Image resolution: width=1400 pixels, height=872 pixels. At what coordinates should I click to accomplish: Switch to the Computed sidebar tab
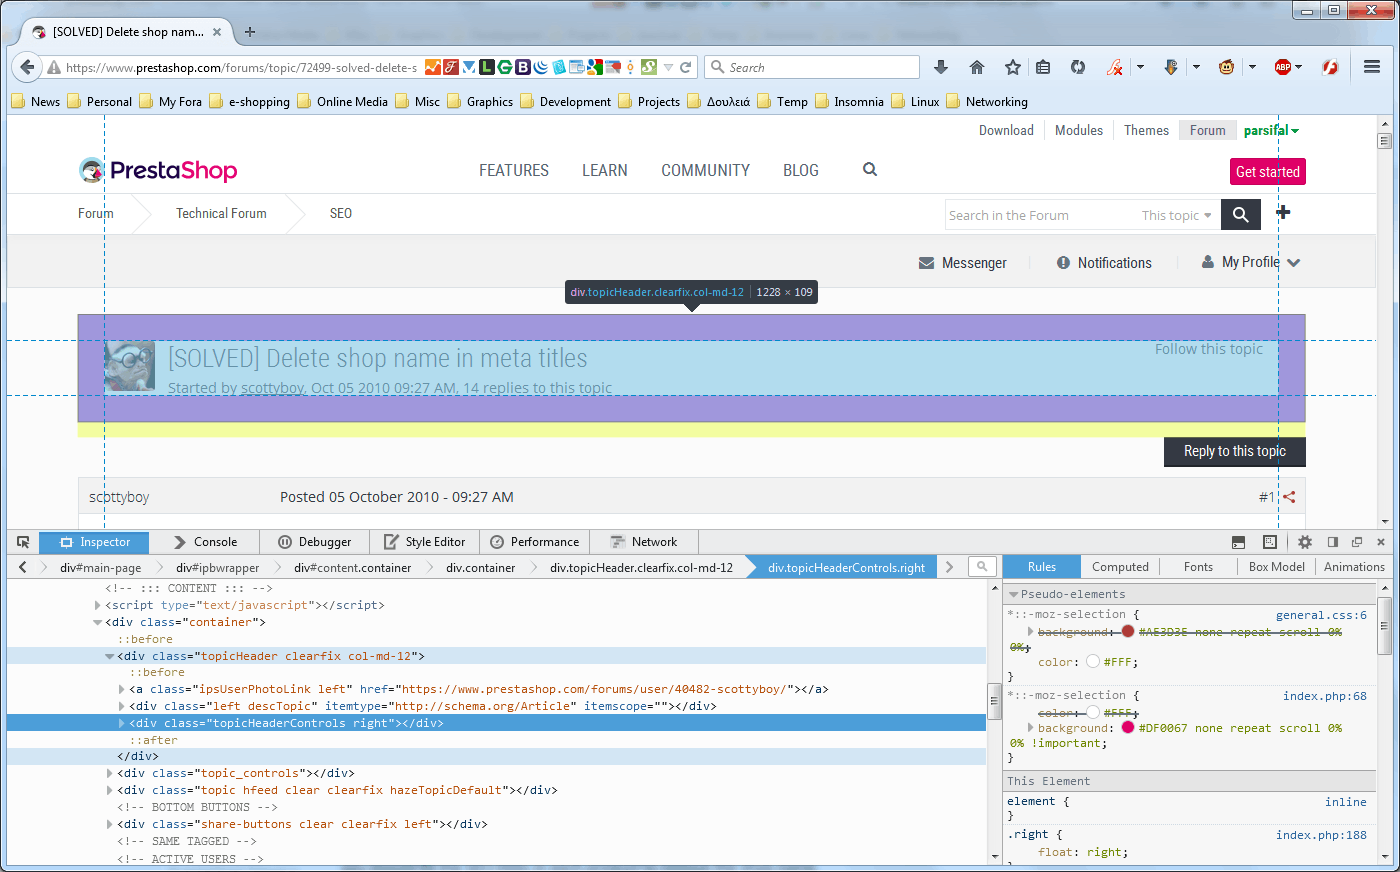[1120, 567]
